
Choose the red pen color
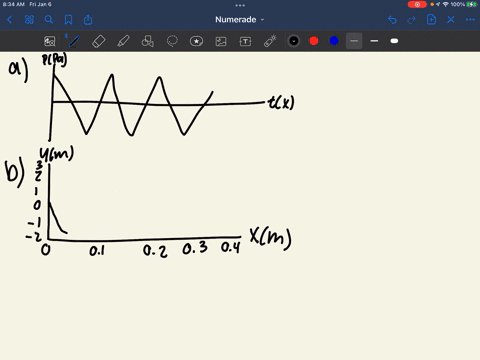[x=314, y=41]
